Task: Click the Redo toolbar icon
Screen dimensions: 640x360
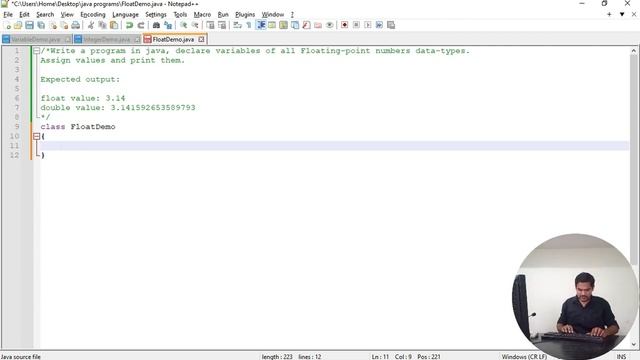Action: coord(141,25)
